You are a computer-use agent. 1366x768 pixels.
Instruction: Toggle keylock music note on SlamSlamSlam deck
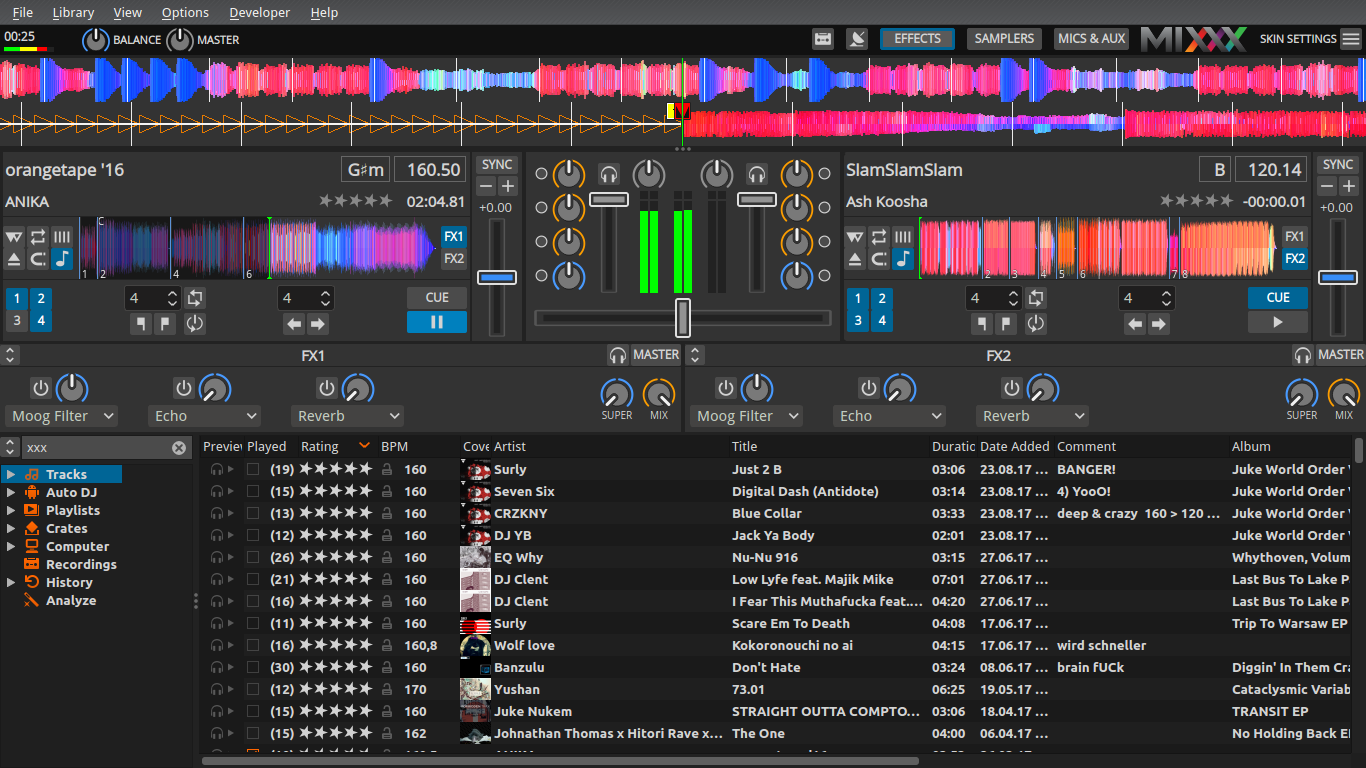click(903, 259)
